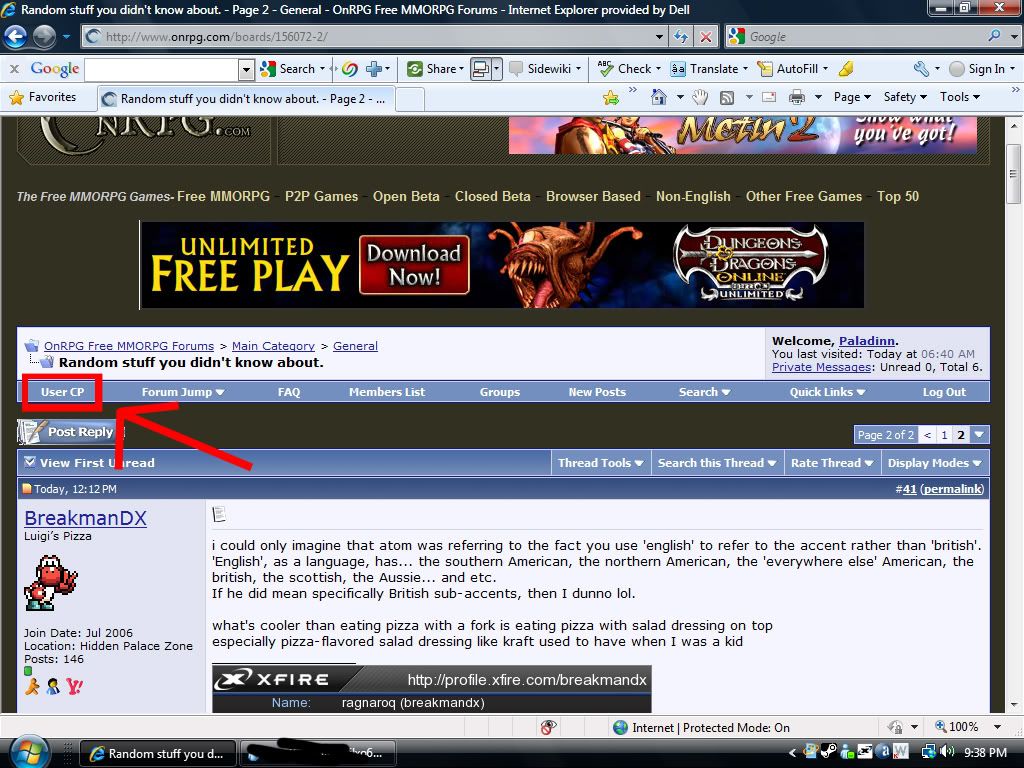The width and height of the screenshot is (1024, 768).
Task: Click the Yahoo messenger icon under BreakmanDX
Action: click(x=73, y=686)
